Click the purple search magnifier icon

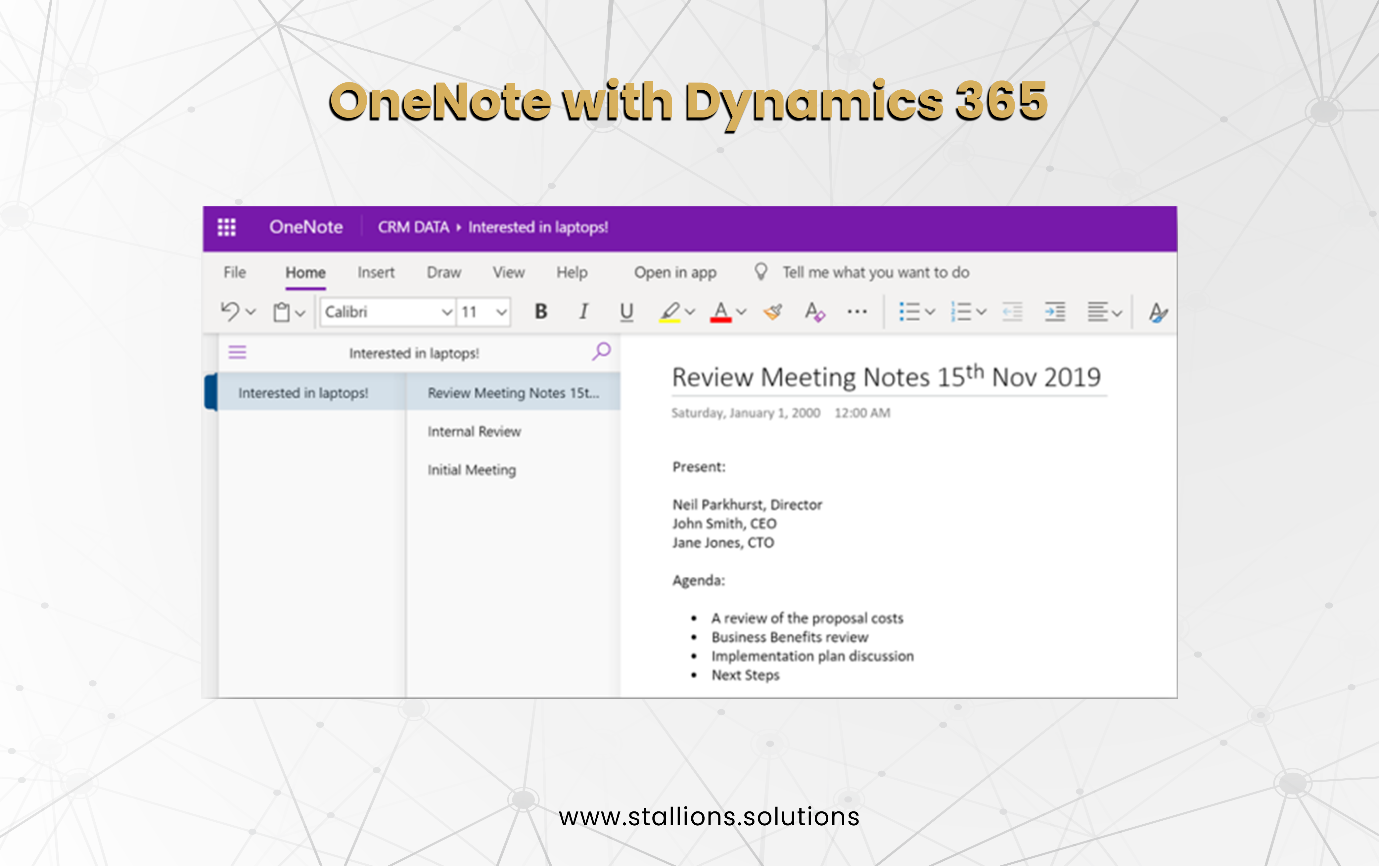click(601, 351)
